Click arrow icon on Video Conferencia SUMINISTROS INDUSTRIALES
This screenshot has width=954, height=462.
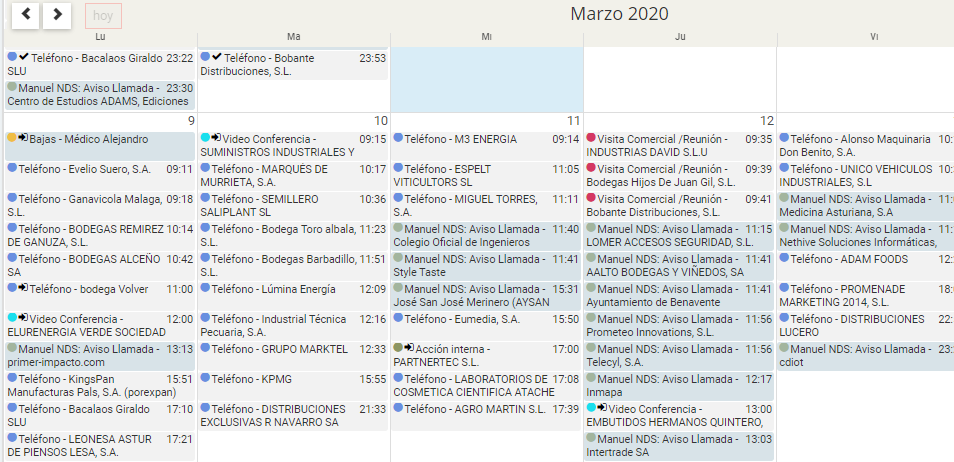[x=216, y=138]
